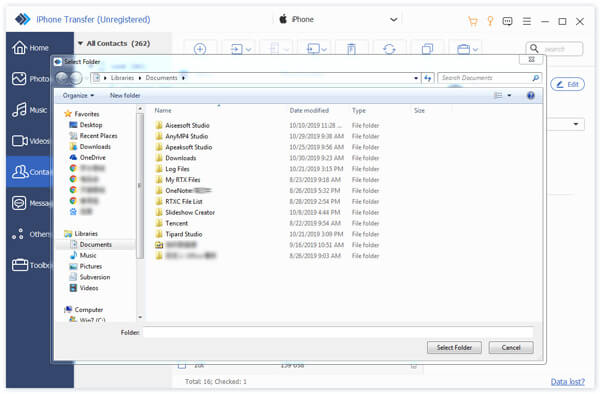600x394 pixels.
Task: Select the AnyMP4 Studio folder
Action: pyautogui.click(x=186, y=136)
